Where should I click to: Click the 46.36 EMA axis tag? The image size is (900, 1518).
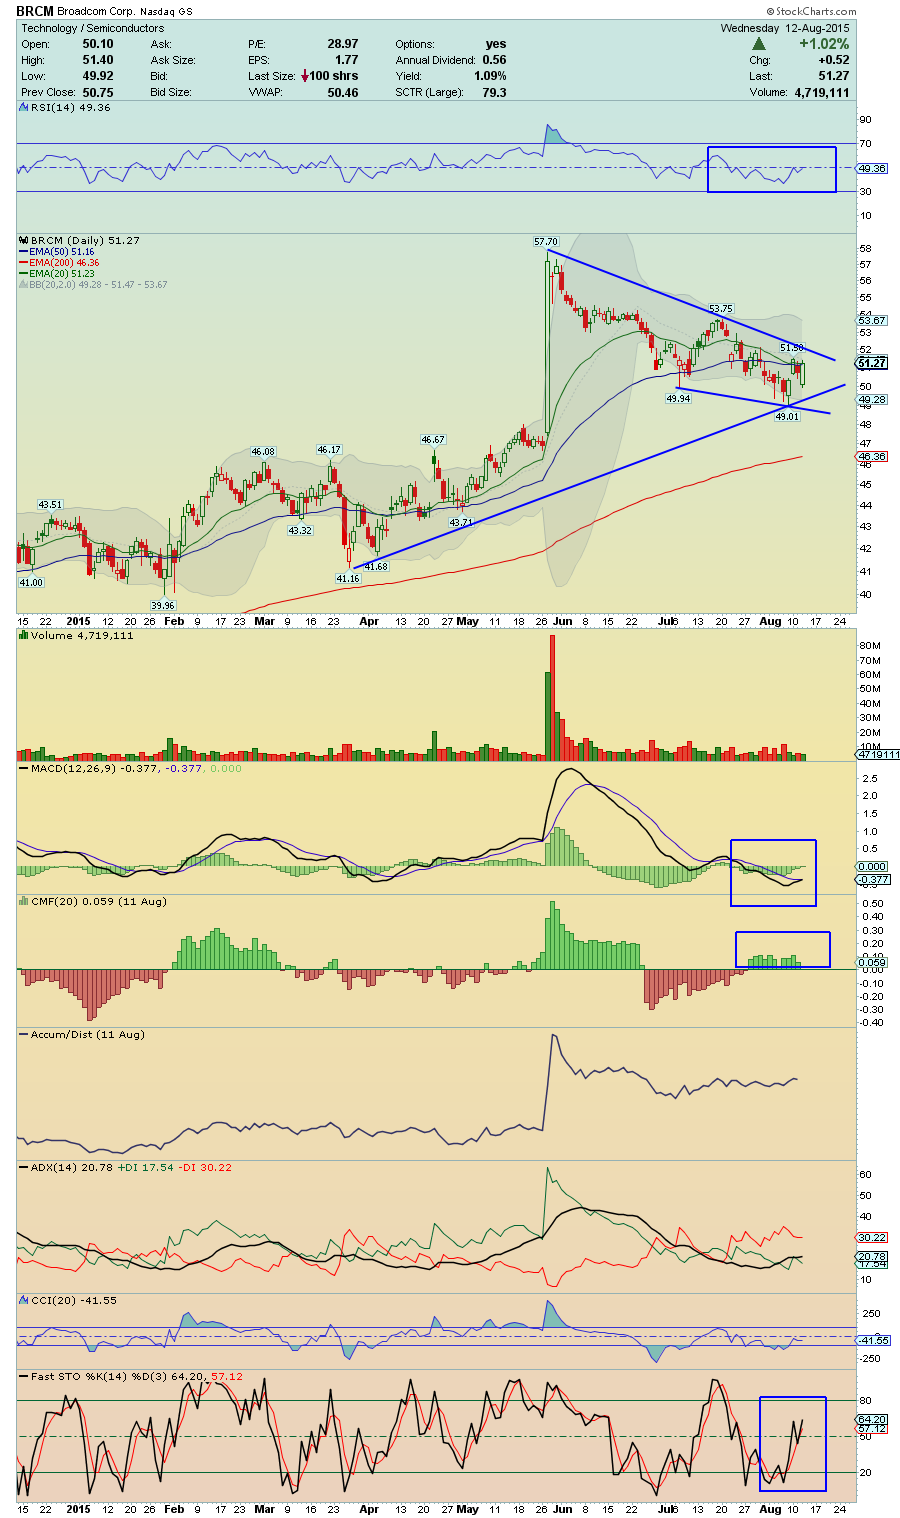coord(872,456)
